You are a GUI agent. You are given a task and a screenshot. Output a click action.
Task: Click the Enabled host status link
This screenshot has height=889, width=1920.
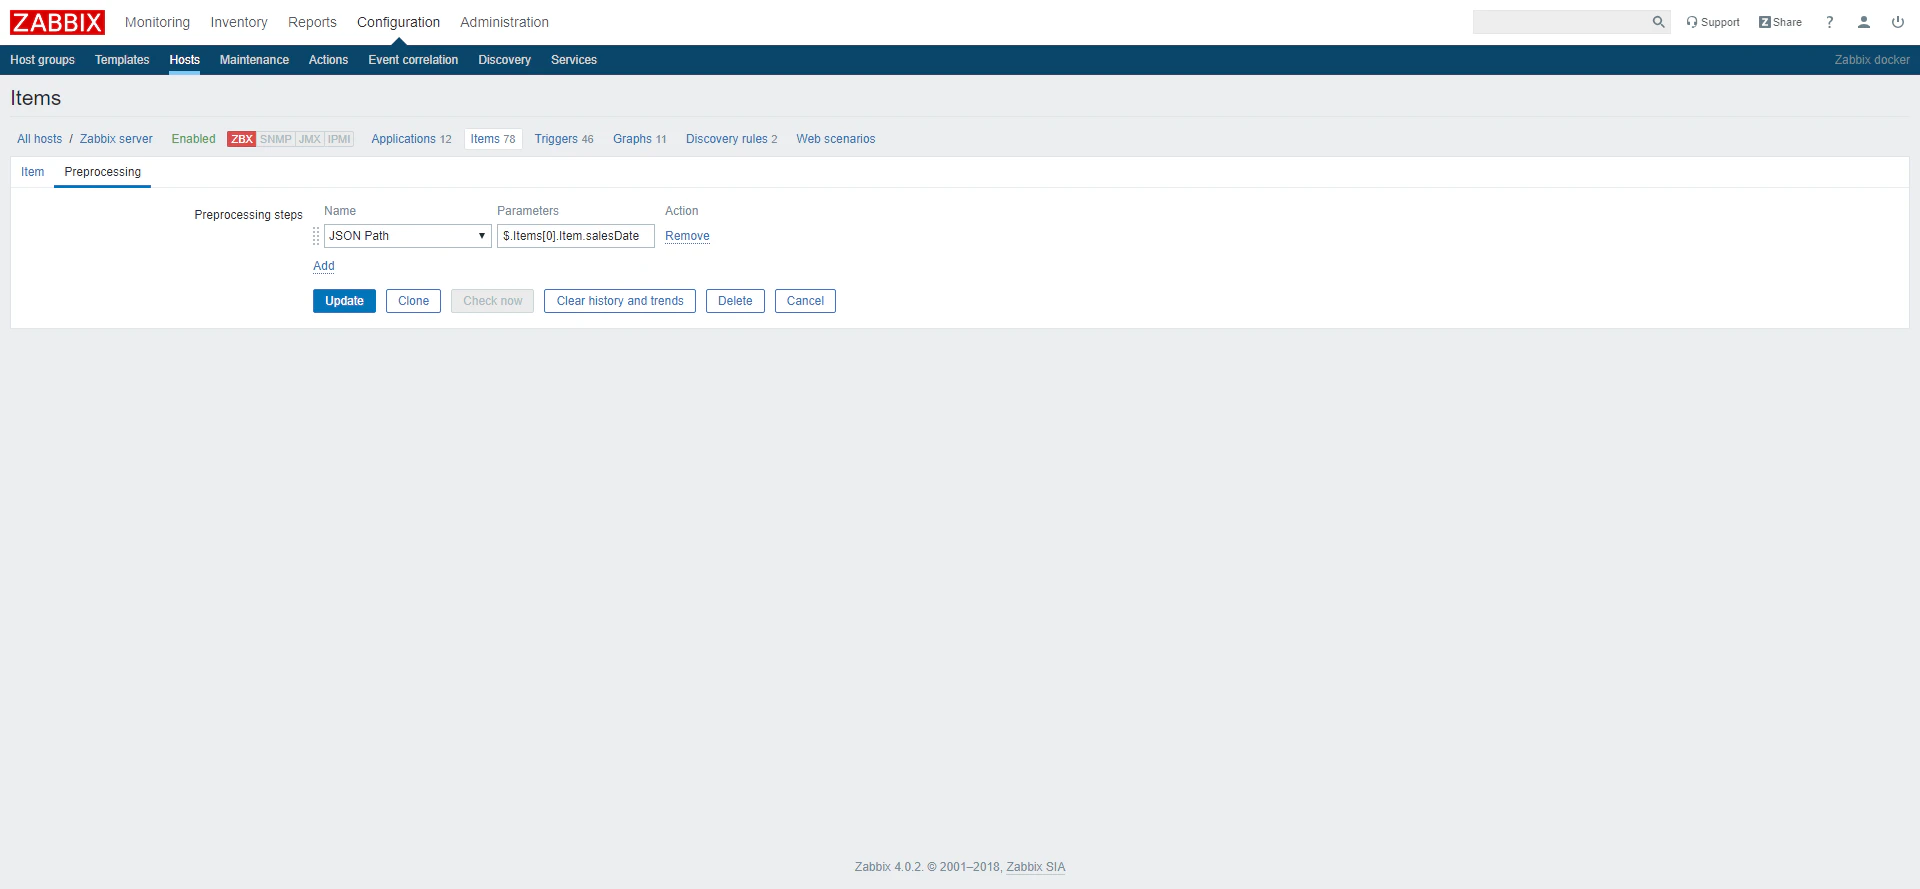click(193, 139)
